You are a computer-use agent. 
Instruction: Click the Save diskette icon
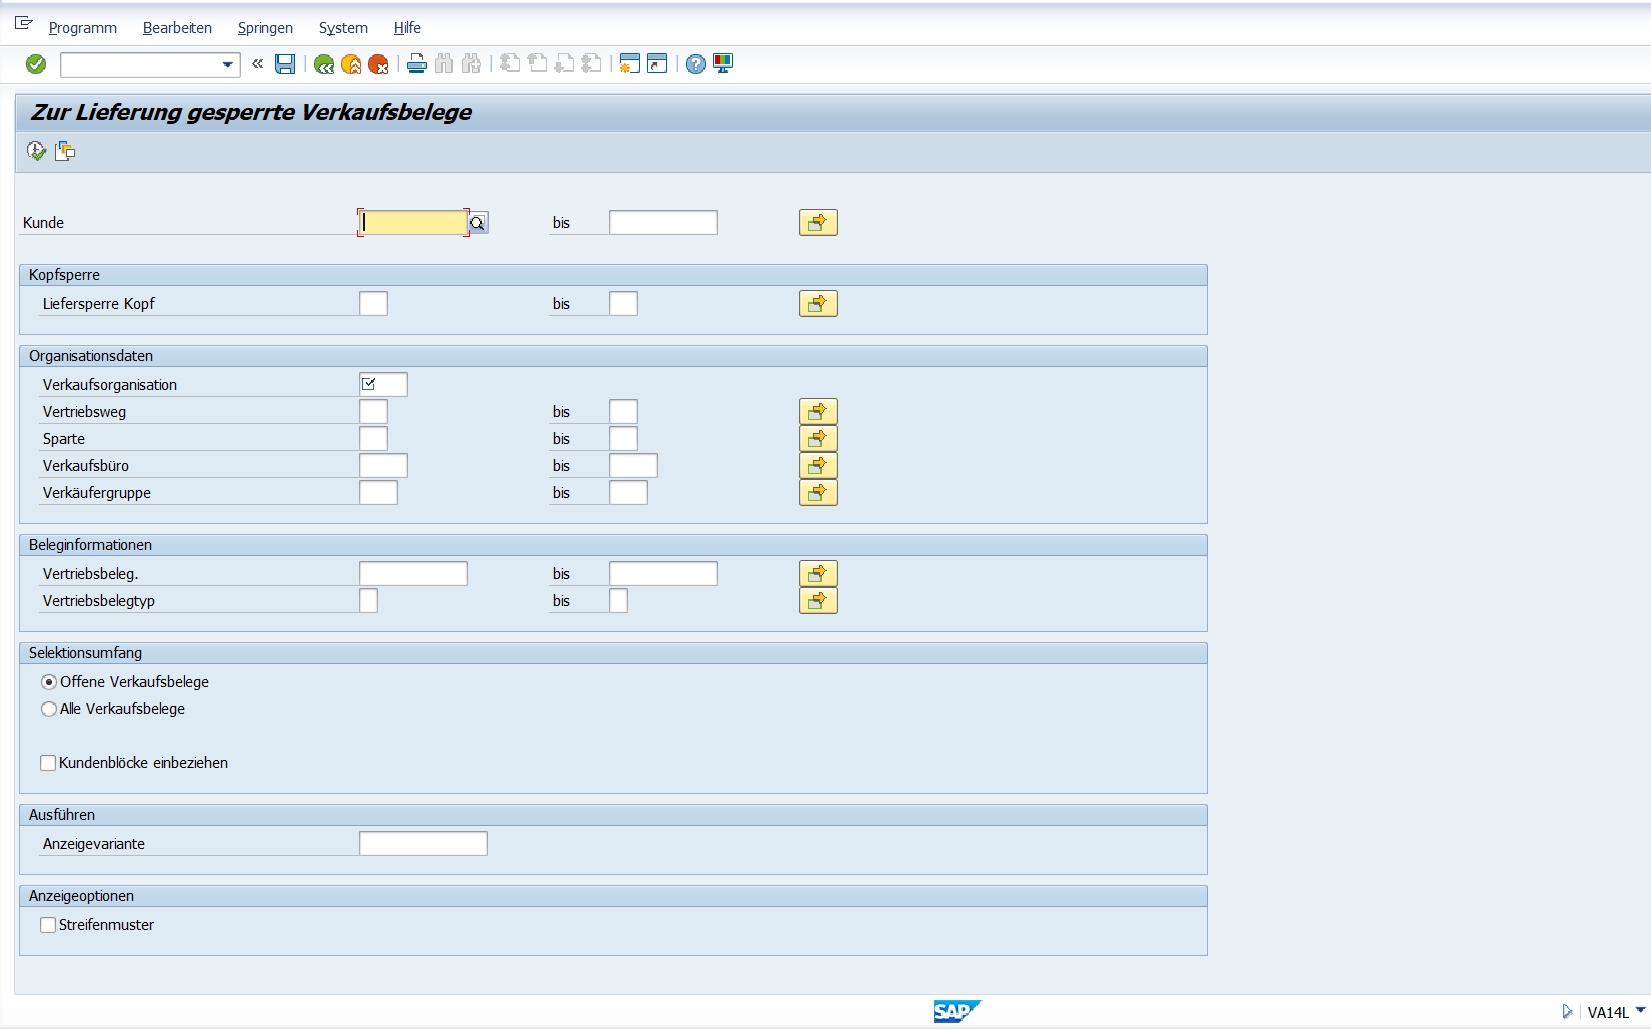[x=285, y=64]
